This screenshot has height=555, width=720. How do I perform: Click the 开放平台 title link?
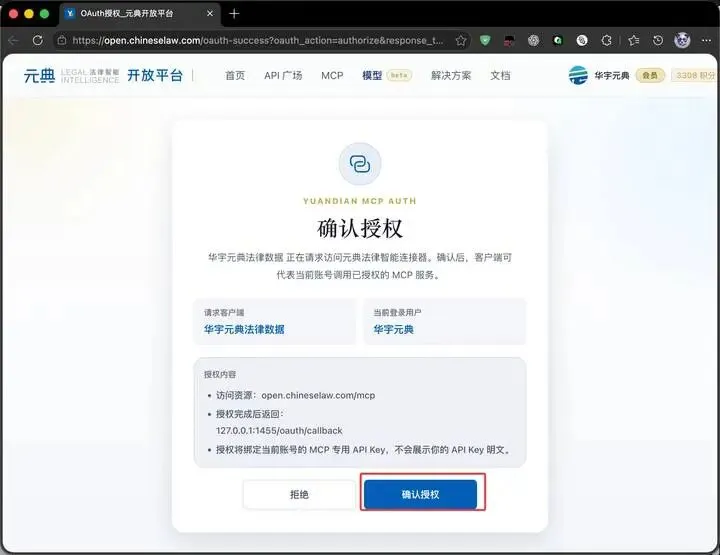(155, 75)
